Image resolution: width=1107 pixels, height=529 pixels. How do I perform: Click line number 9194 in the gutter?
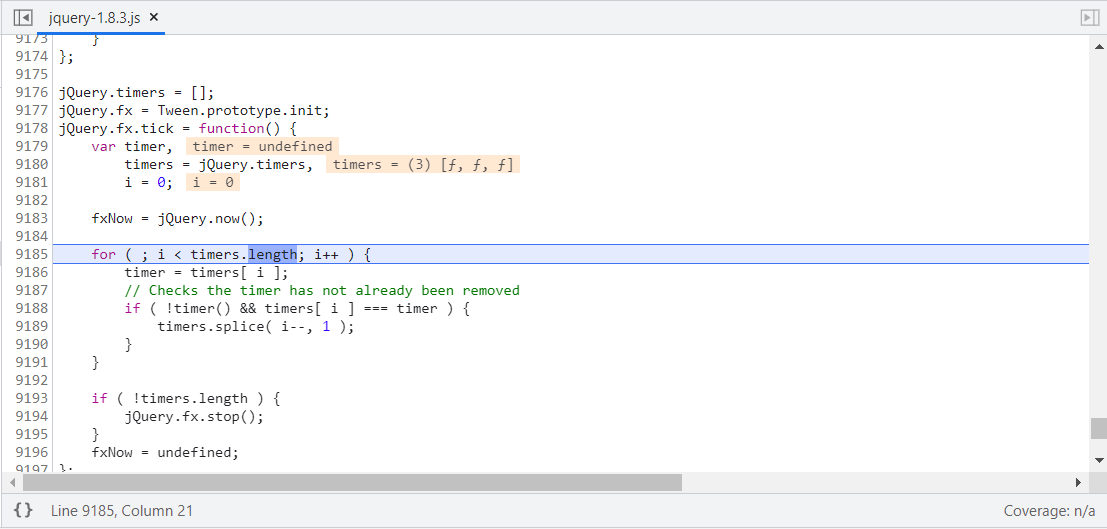tap(32, 416)
